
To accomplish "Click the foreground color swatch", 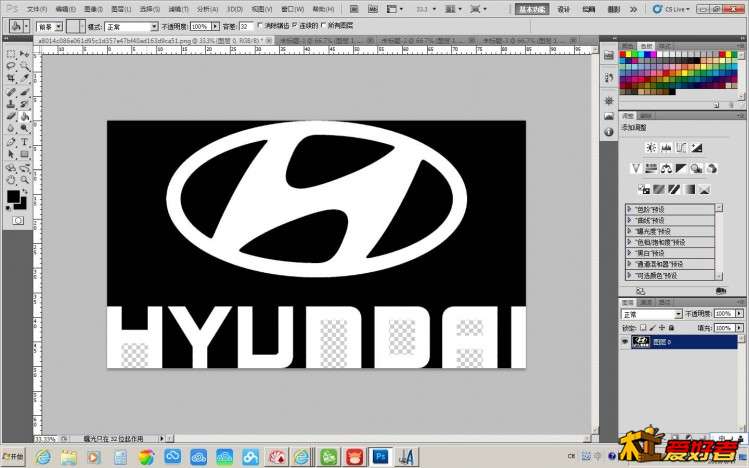I will click(13, 196).
